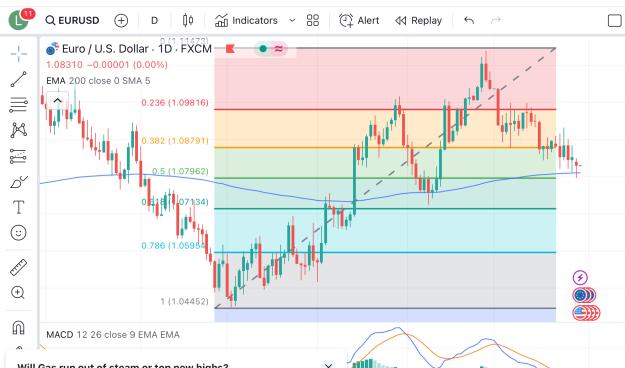625x368 pixels.
Task: Select the forecast and measurement tool
Action: [18, 156]
